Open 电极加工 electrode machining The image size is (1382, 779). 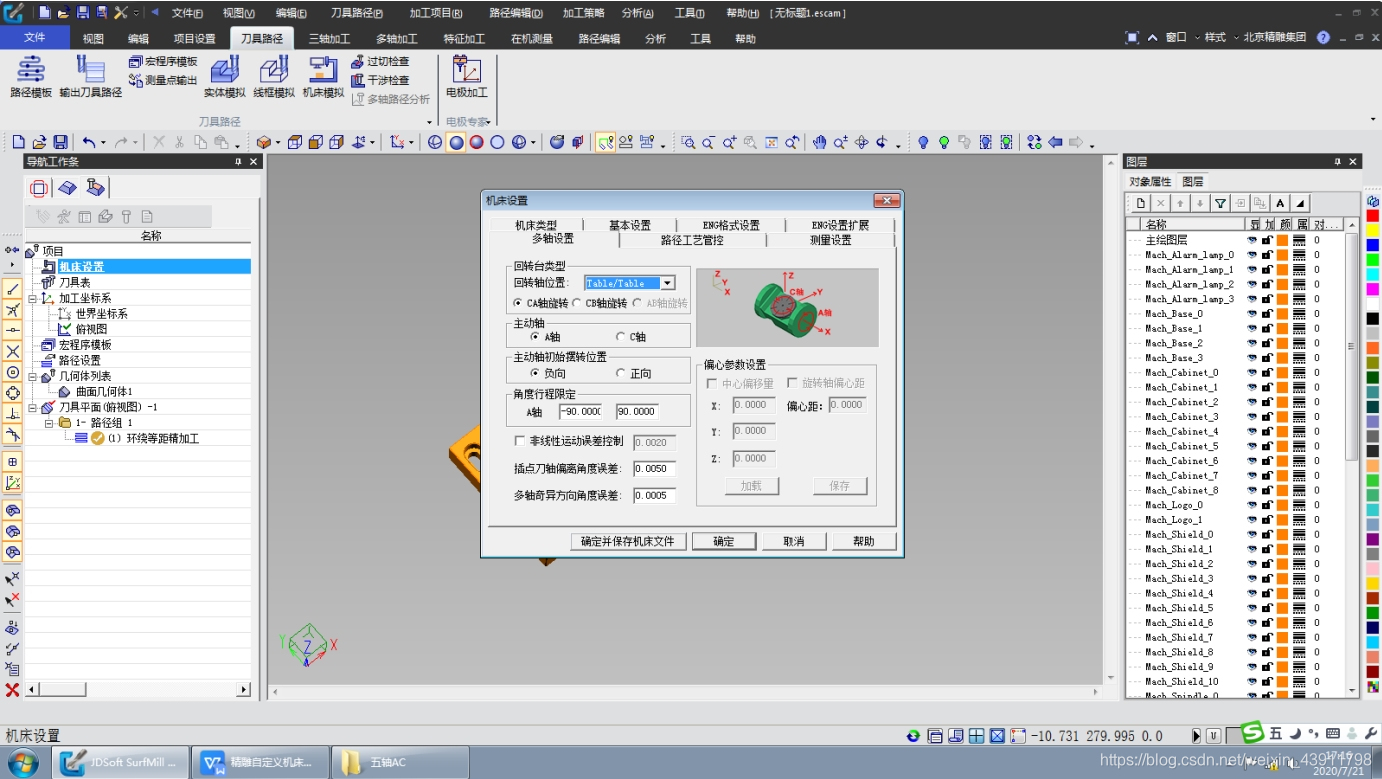point(467,77)
